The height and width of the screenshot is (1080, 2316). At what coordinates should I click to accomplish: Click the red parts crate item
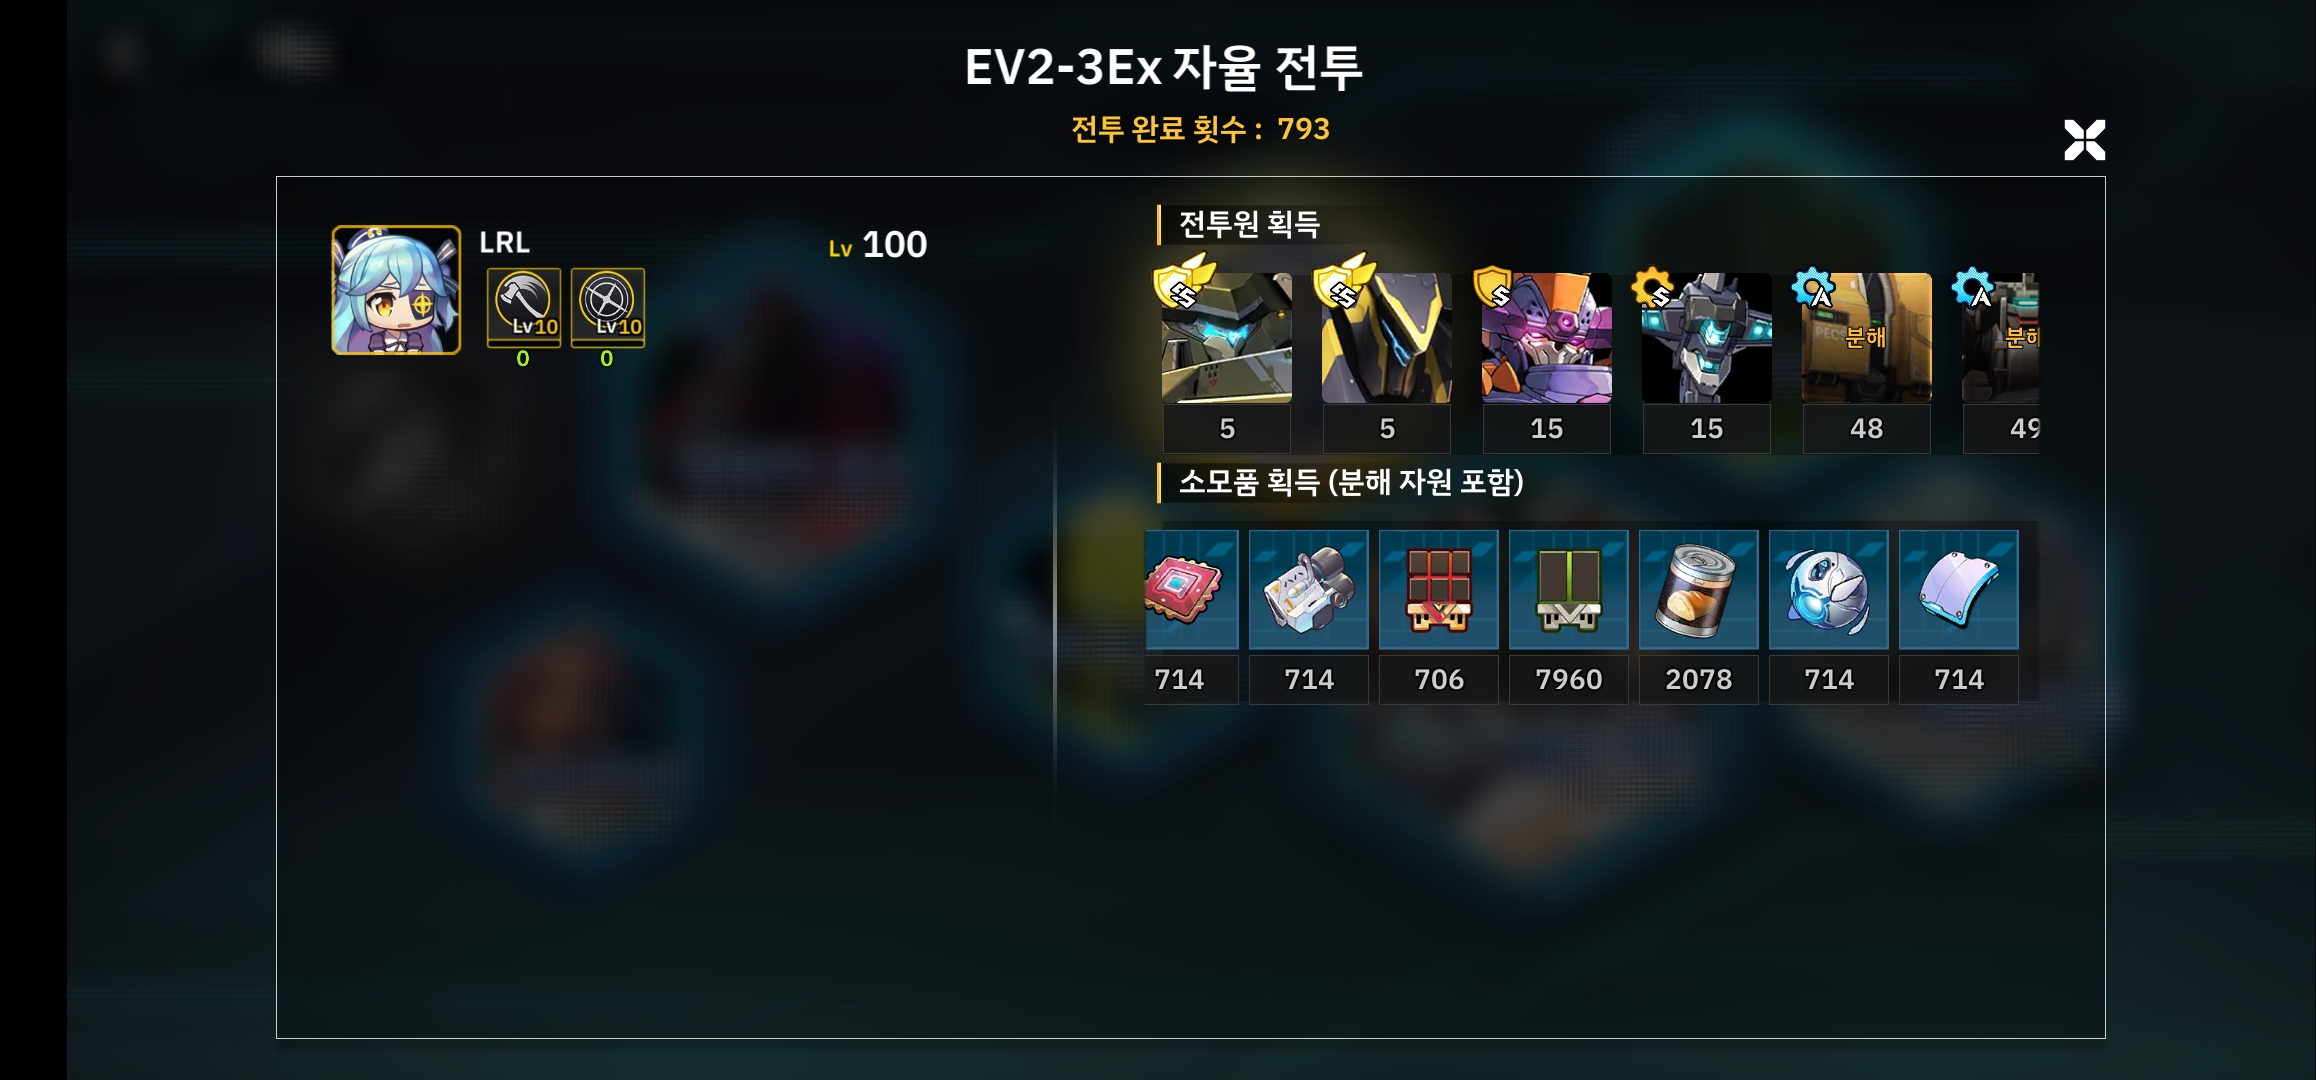click(1438, 590)
